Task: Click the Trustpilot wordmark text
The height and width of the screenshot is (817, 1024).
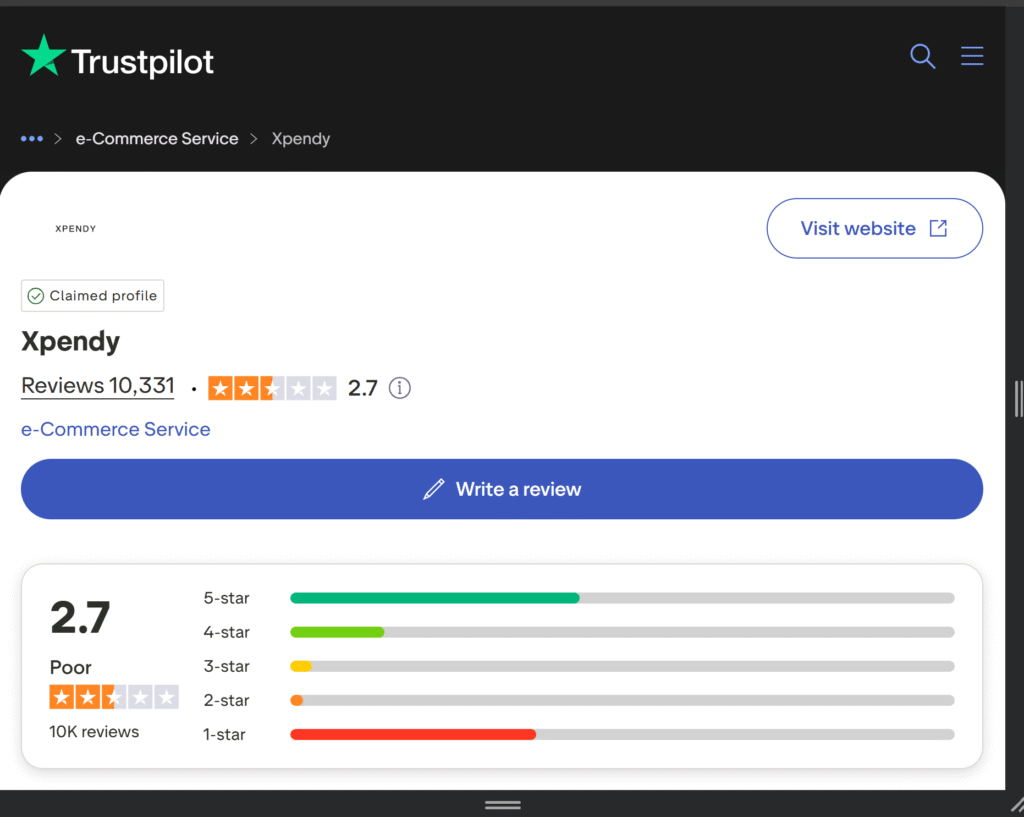Action: coord(142,62)
